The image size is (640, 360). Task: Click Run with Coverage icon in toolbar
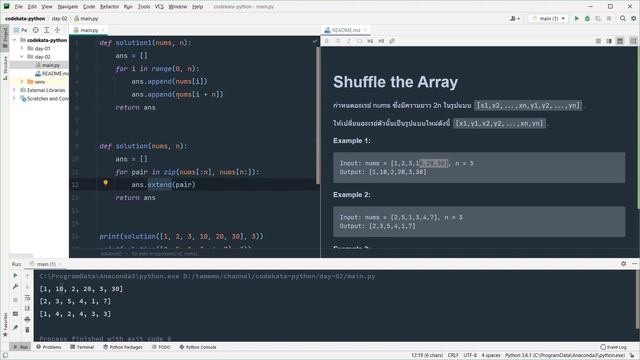tap(598, 18)
